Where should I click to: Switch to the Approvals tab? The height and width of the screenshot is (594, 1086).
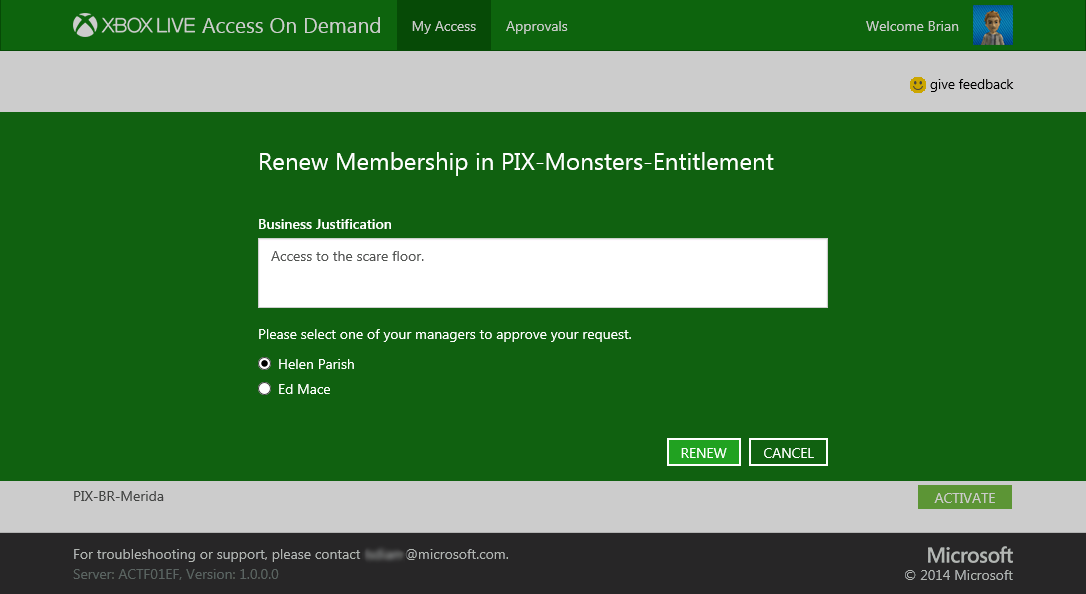(537, 26)
